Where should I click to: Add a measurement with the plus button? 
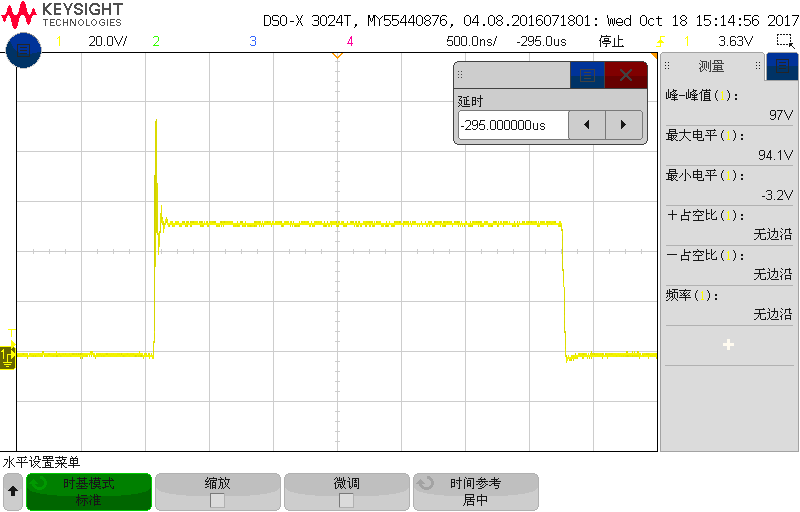(x=729, y=345)
